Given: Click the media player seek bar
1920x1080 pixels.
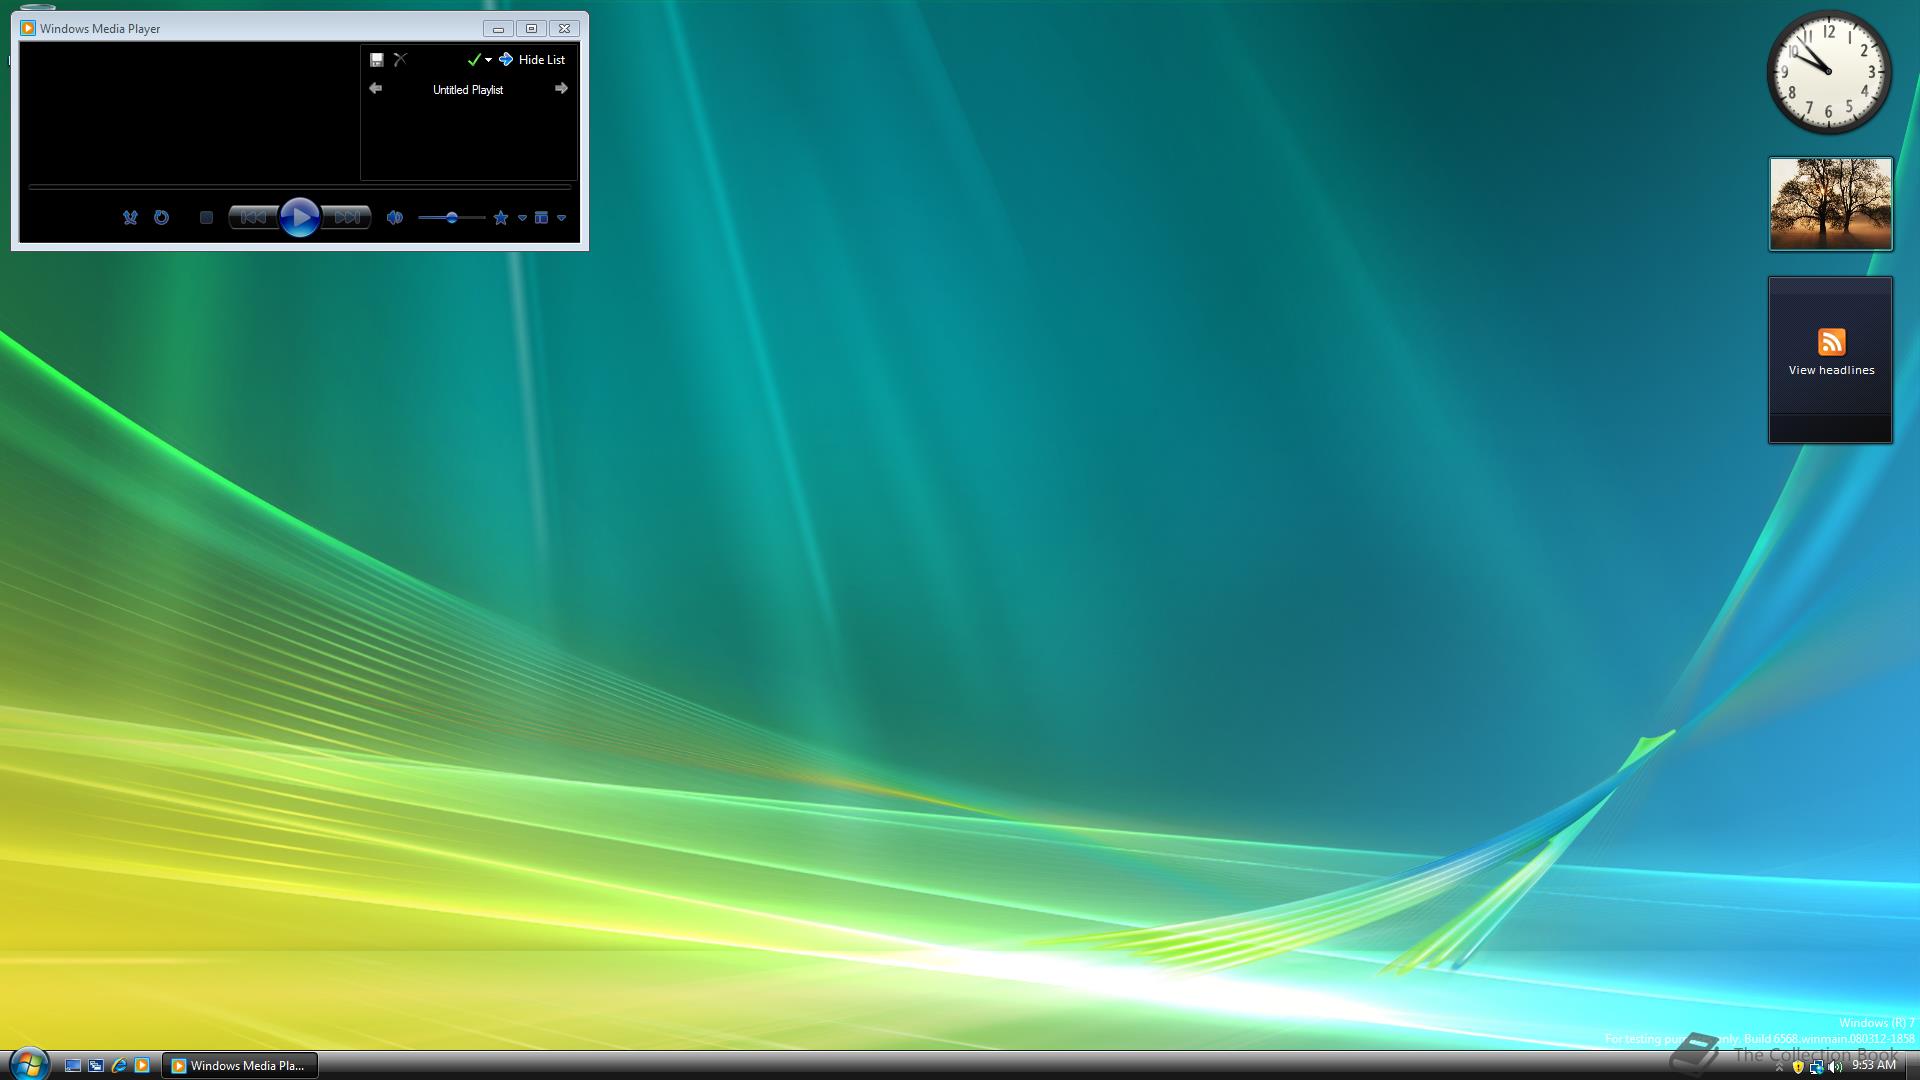Looking at the screenshot, I should pos(300,187).
